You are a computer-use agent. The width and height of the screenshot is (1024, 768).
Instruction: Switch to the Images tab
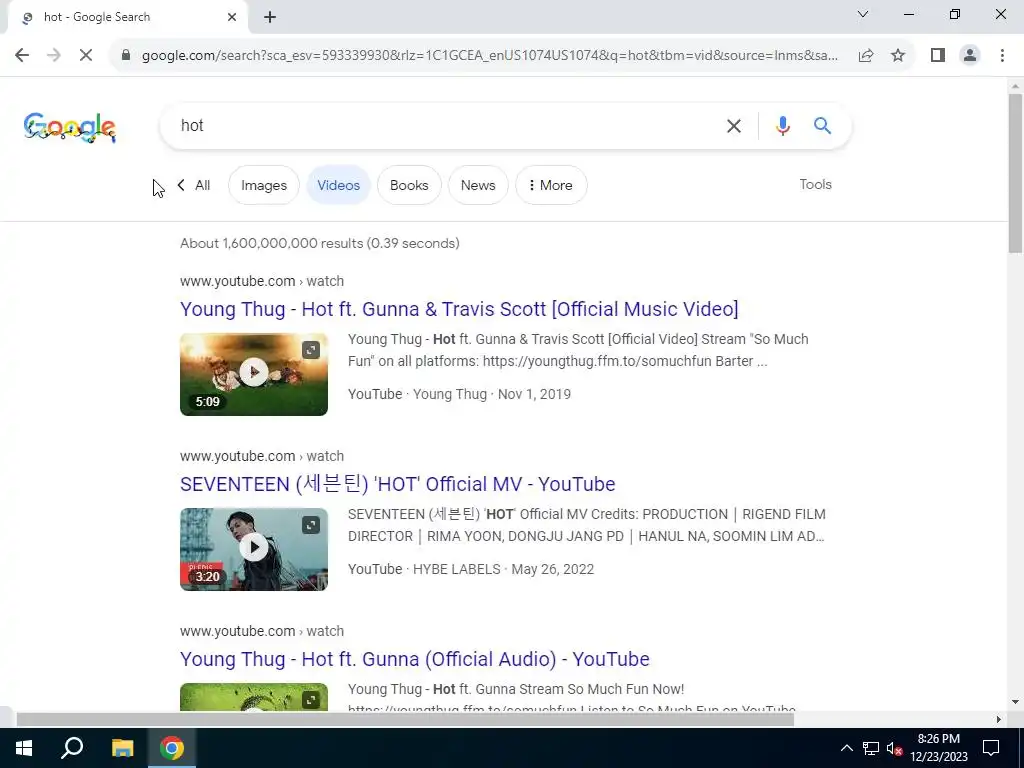click(x=264, y=185)
